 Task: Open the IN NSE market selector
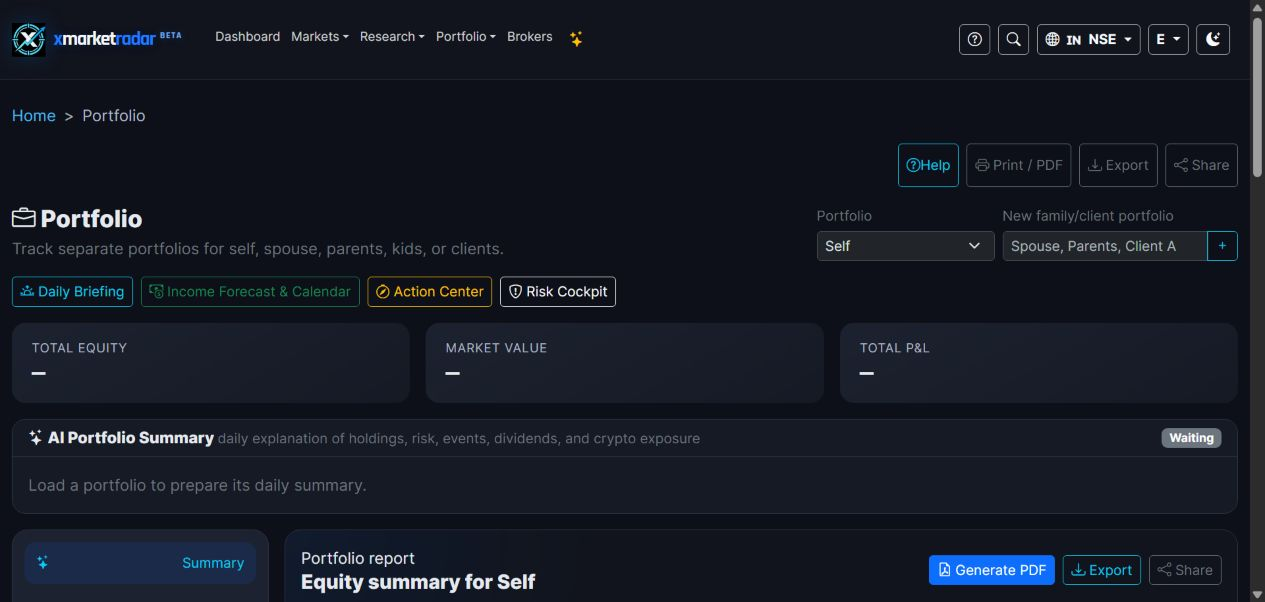pos(1088,39)
